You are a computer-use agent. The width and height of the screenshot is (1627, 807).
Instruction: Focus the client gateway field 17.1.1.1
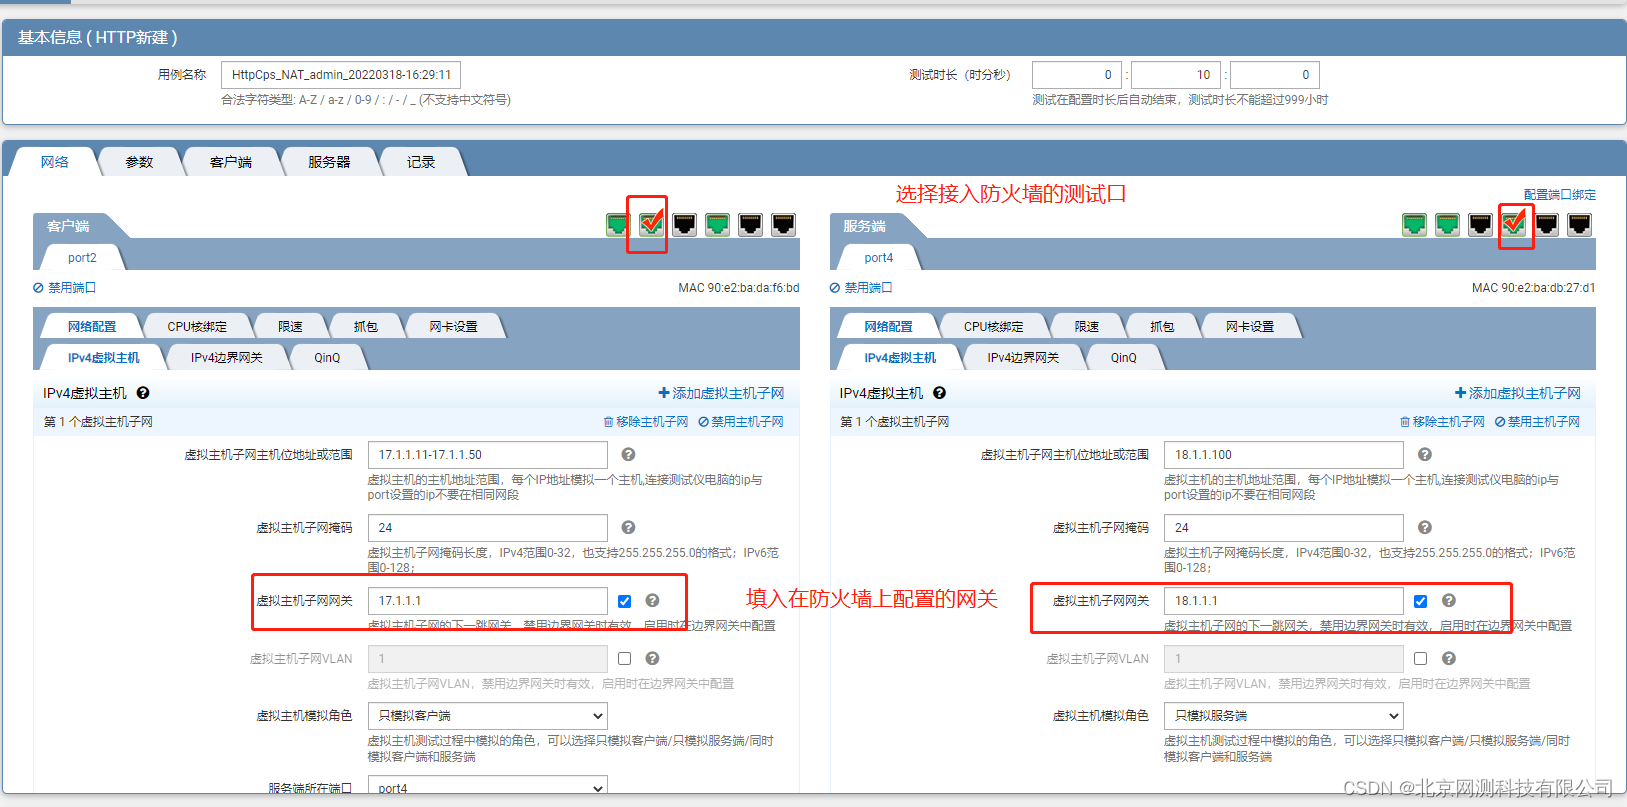tap(488, 601)
